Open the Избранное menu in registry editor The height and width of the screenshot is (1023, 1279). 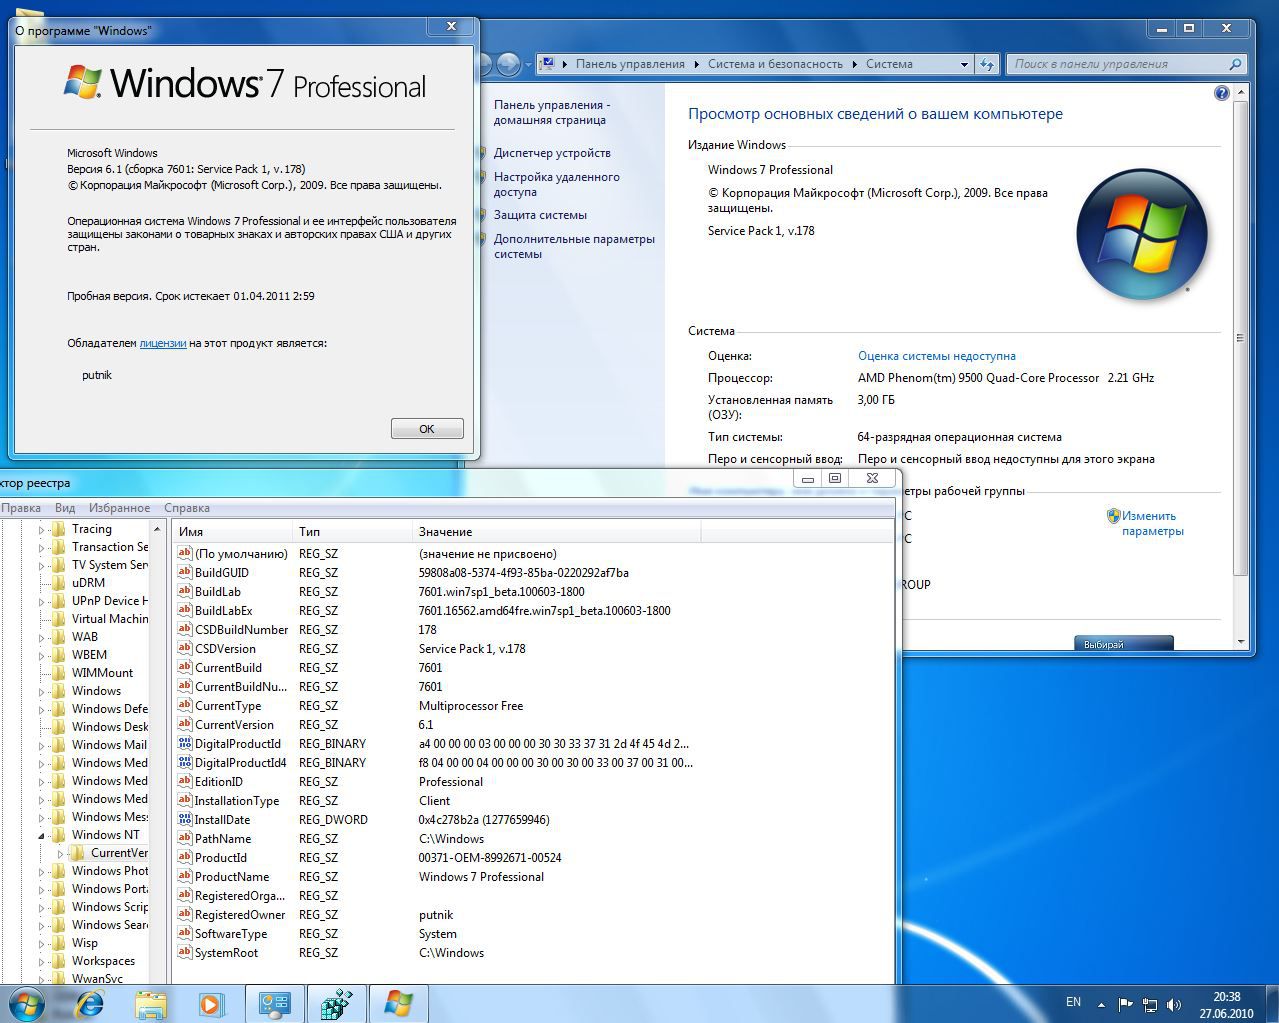pos(119,508)
